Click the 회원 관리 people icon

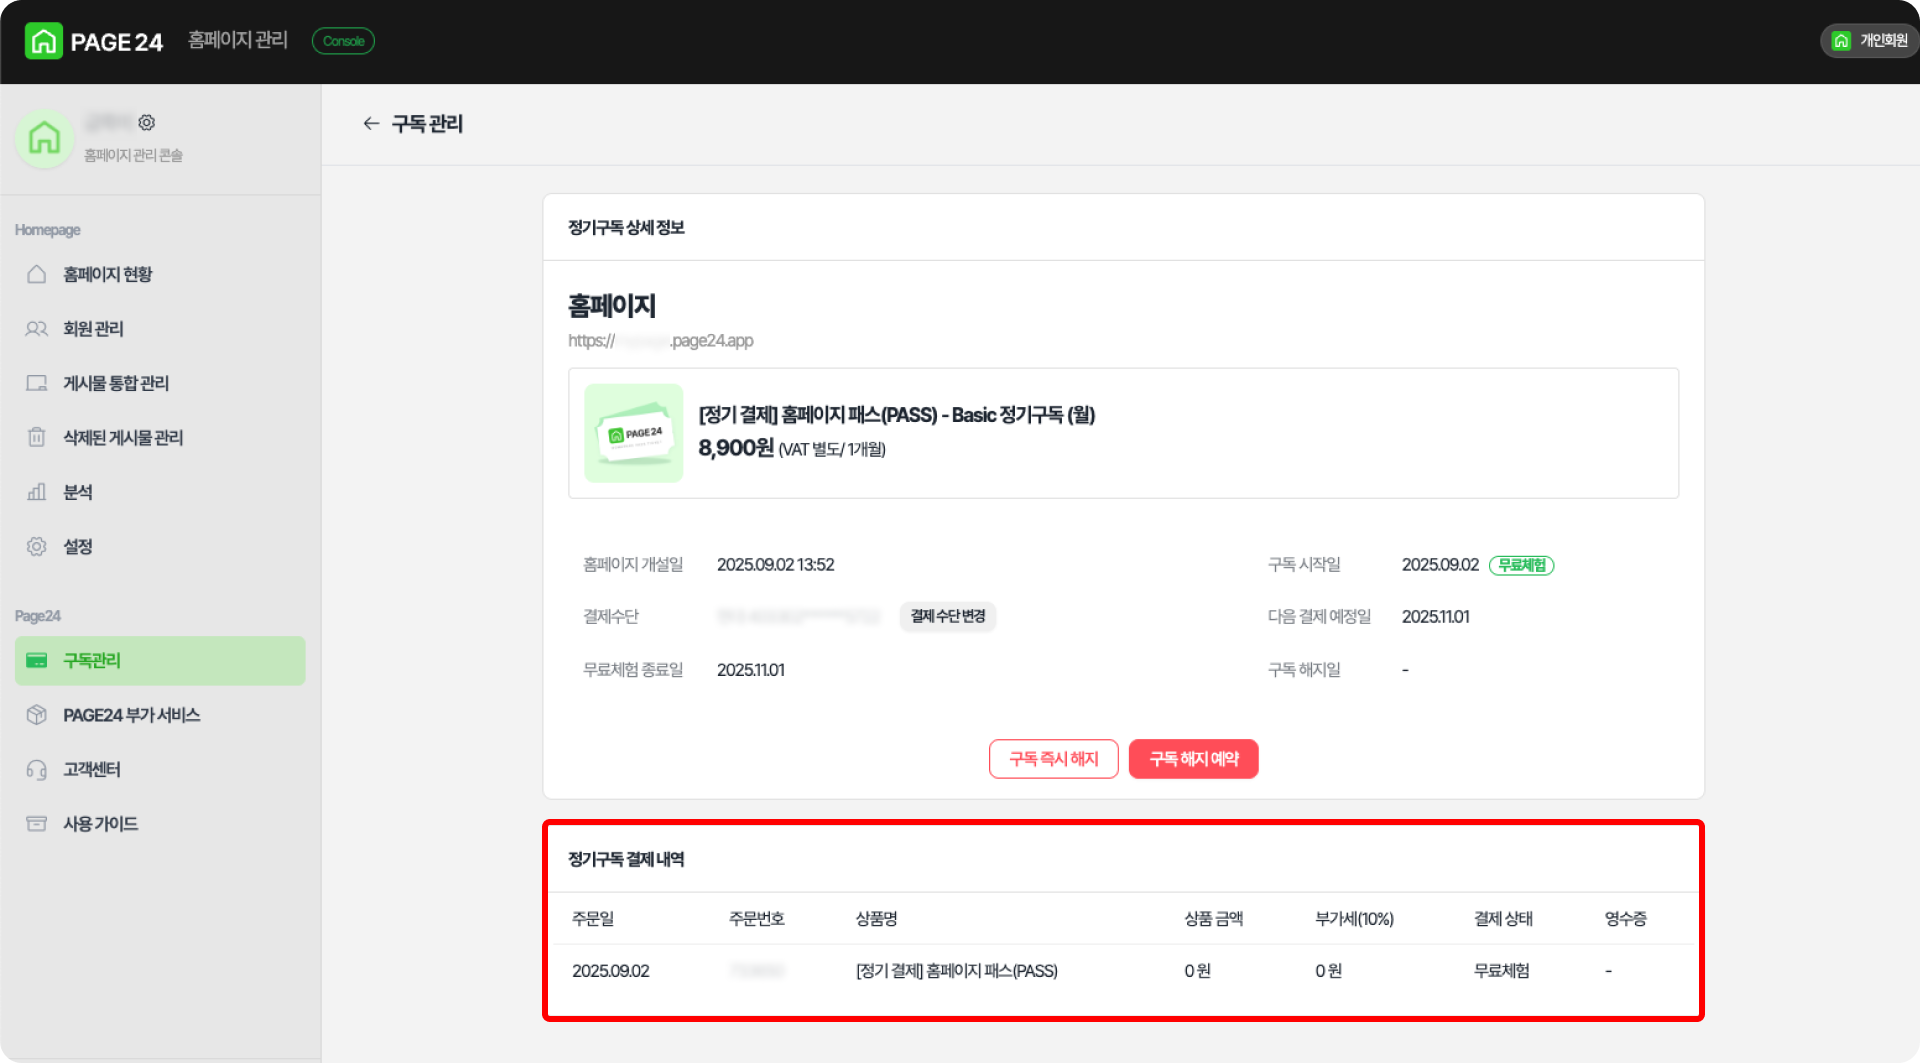click(37, 328)
